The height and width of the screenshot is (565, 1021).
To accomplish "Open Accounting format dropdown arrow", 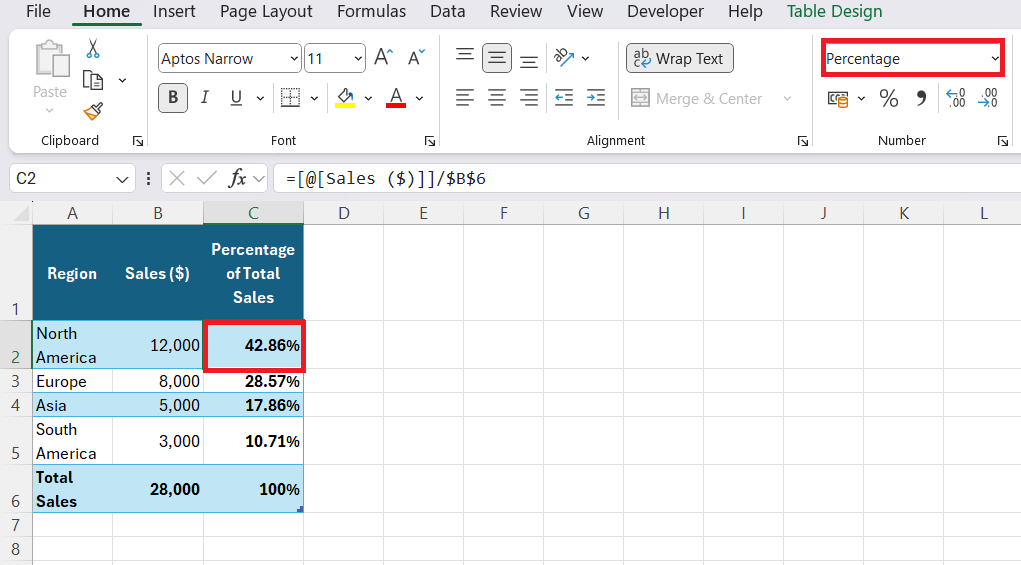I will [861, 99].
